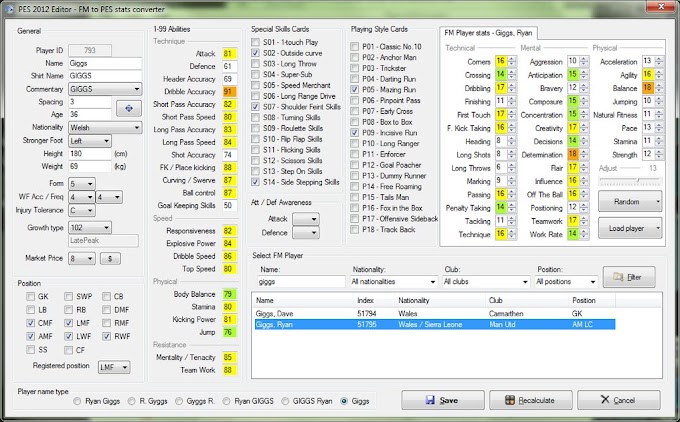This screenshot has height=422, width=680.
Task: Open the Commentary dropdown showing GIGGS
Action: point(105,89)
